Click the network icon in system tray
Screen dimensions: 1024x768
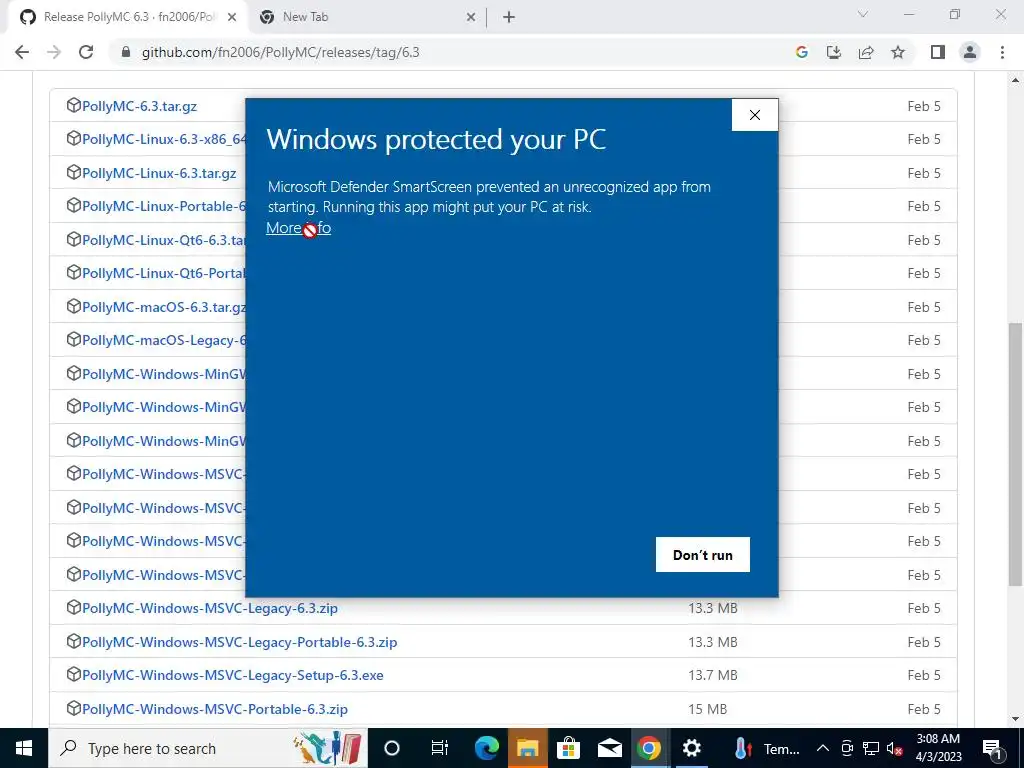[x=871, y=748]
